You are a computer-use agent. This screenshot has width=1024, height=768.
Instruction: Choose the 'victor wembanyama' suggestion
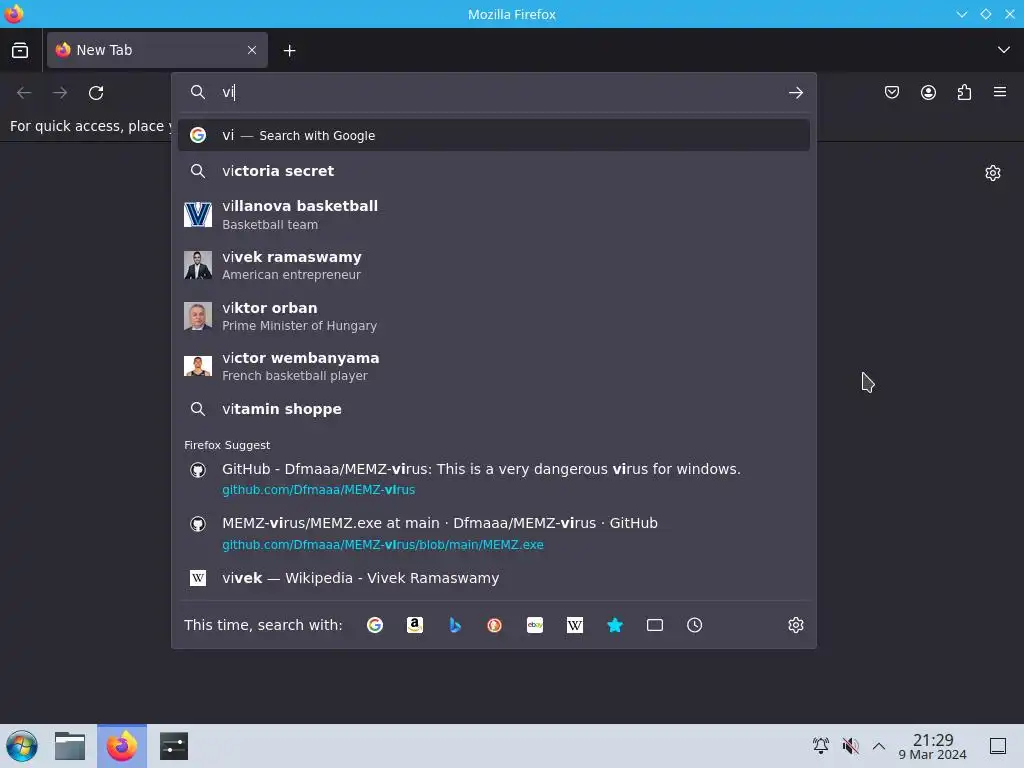pyautogui.click(x=494, y=366)
